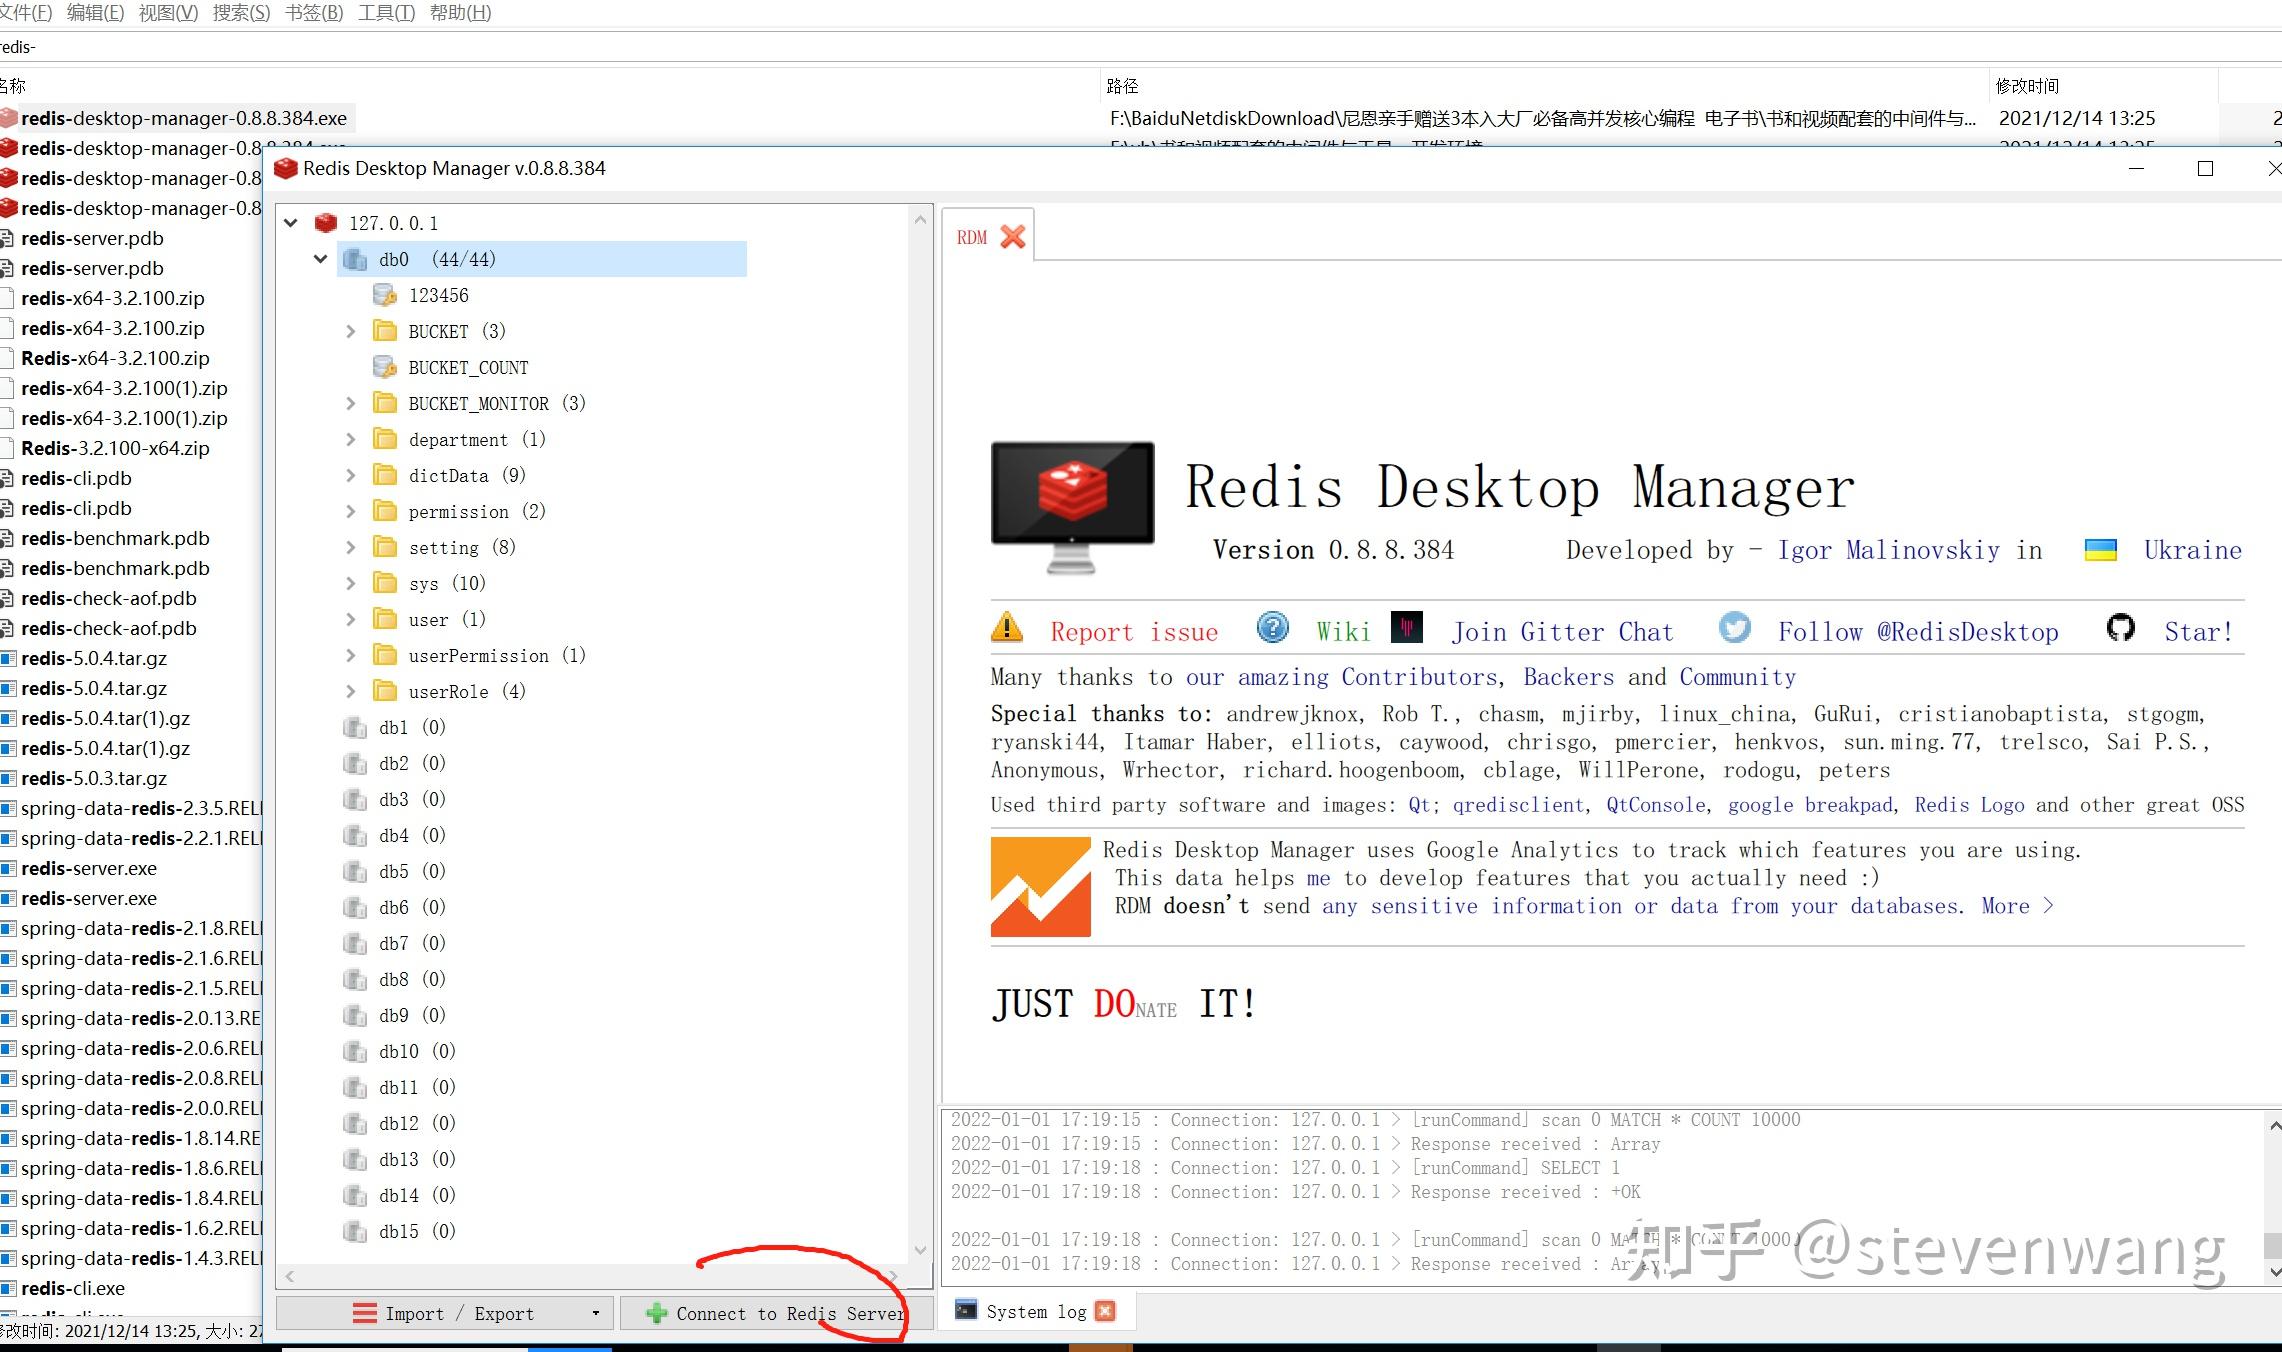Select redis-5.0.3.tar.gz in the file list
2282x1352 pixels.
tap(94, 778)
